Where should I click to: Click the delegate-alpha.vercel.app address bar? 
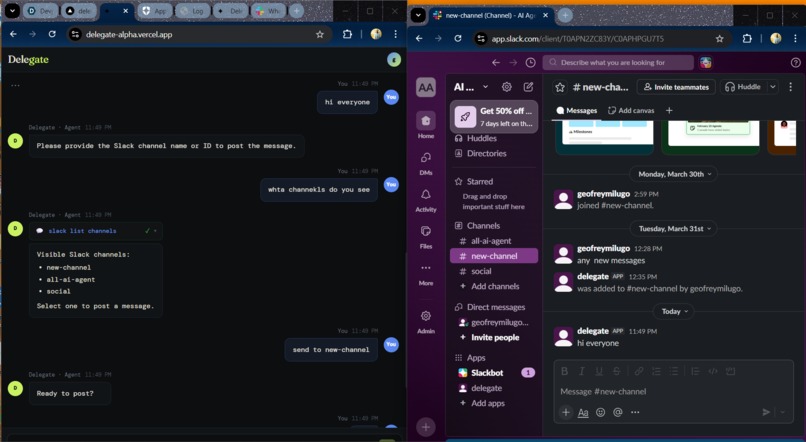click(x=198, y=34)
